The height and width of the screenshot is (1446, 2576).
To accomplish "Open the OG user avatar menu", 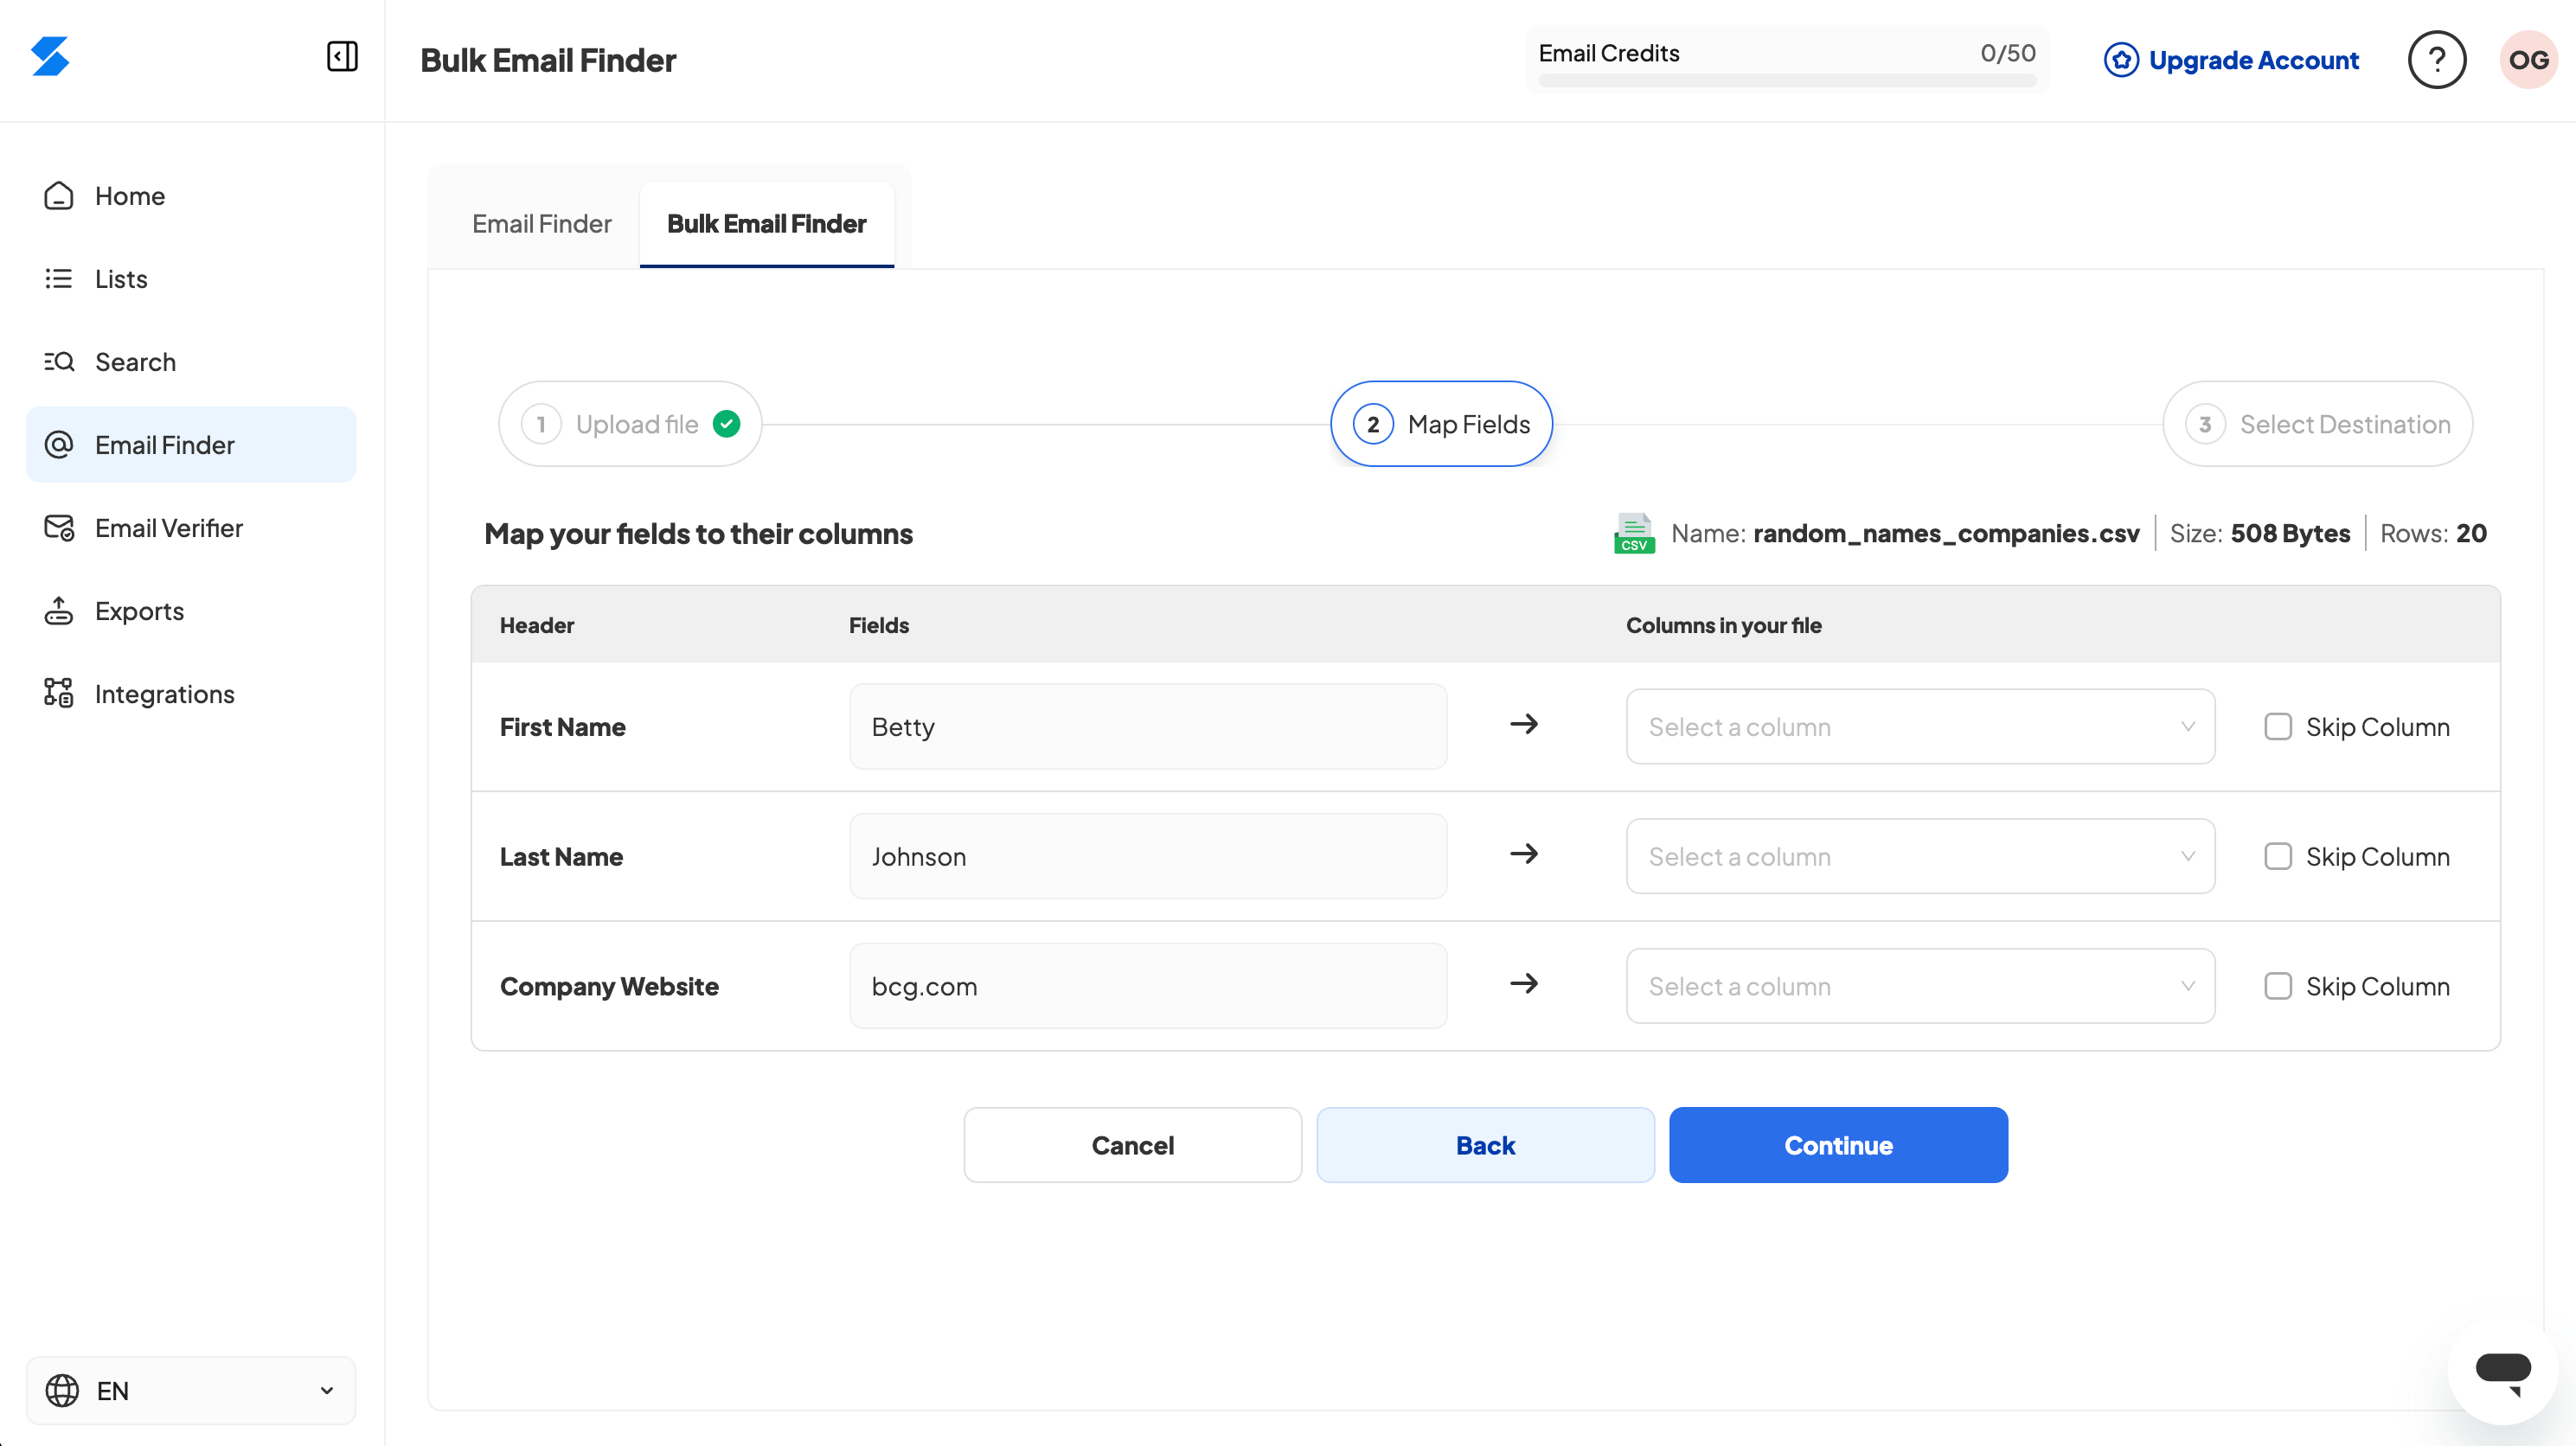I will pyautogui.click(x=2527, y=60).
